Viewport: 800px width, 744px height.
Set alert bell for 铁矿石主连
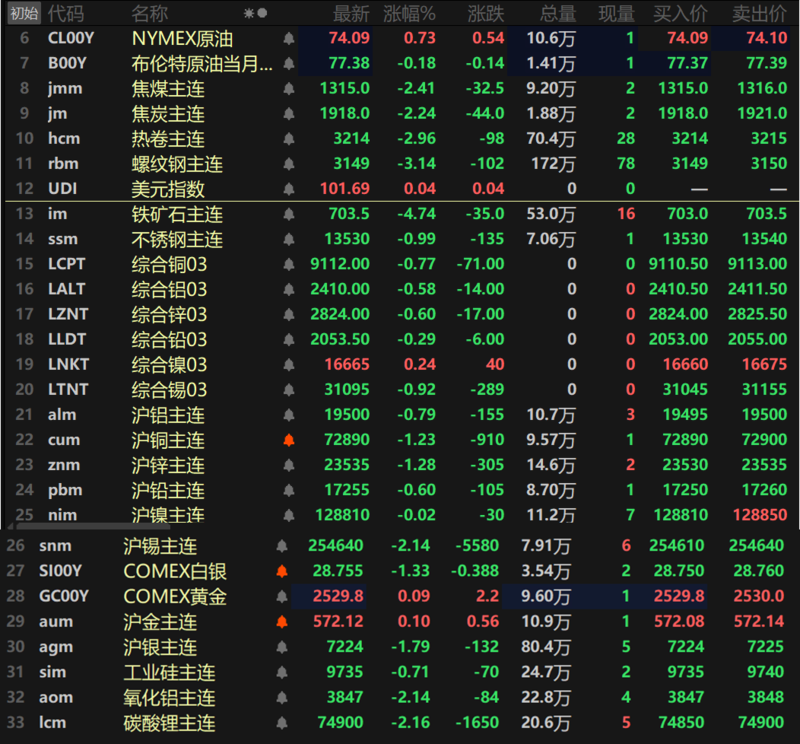tap(289, 214)
